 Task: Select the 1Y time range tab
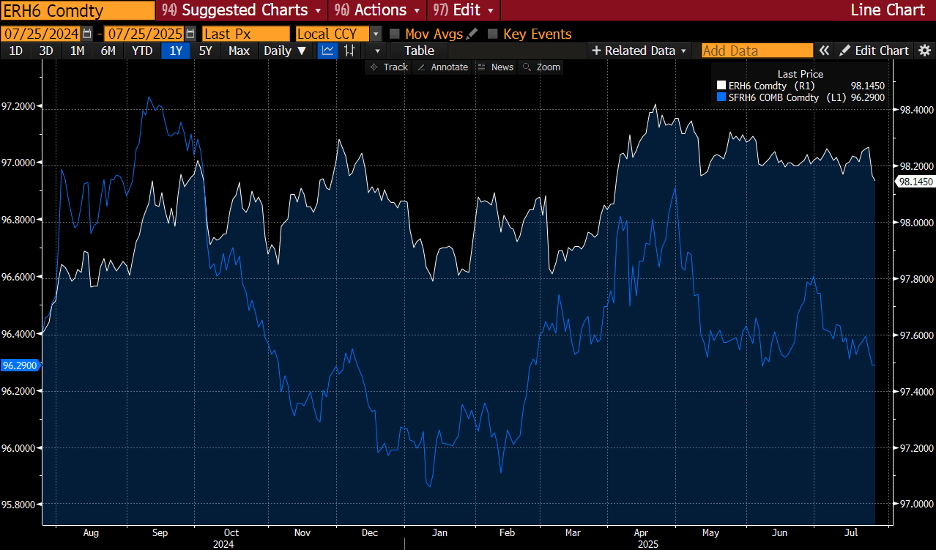click(x=176, y=51)
